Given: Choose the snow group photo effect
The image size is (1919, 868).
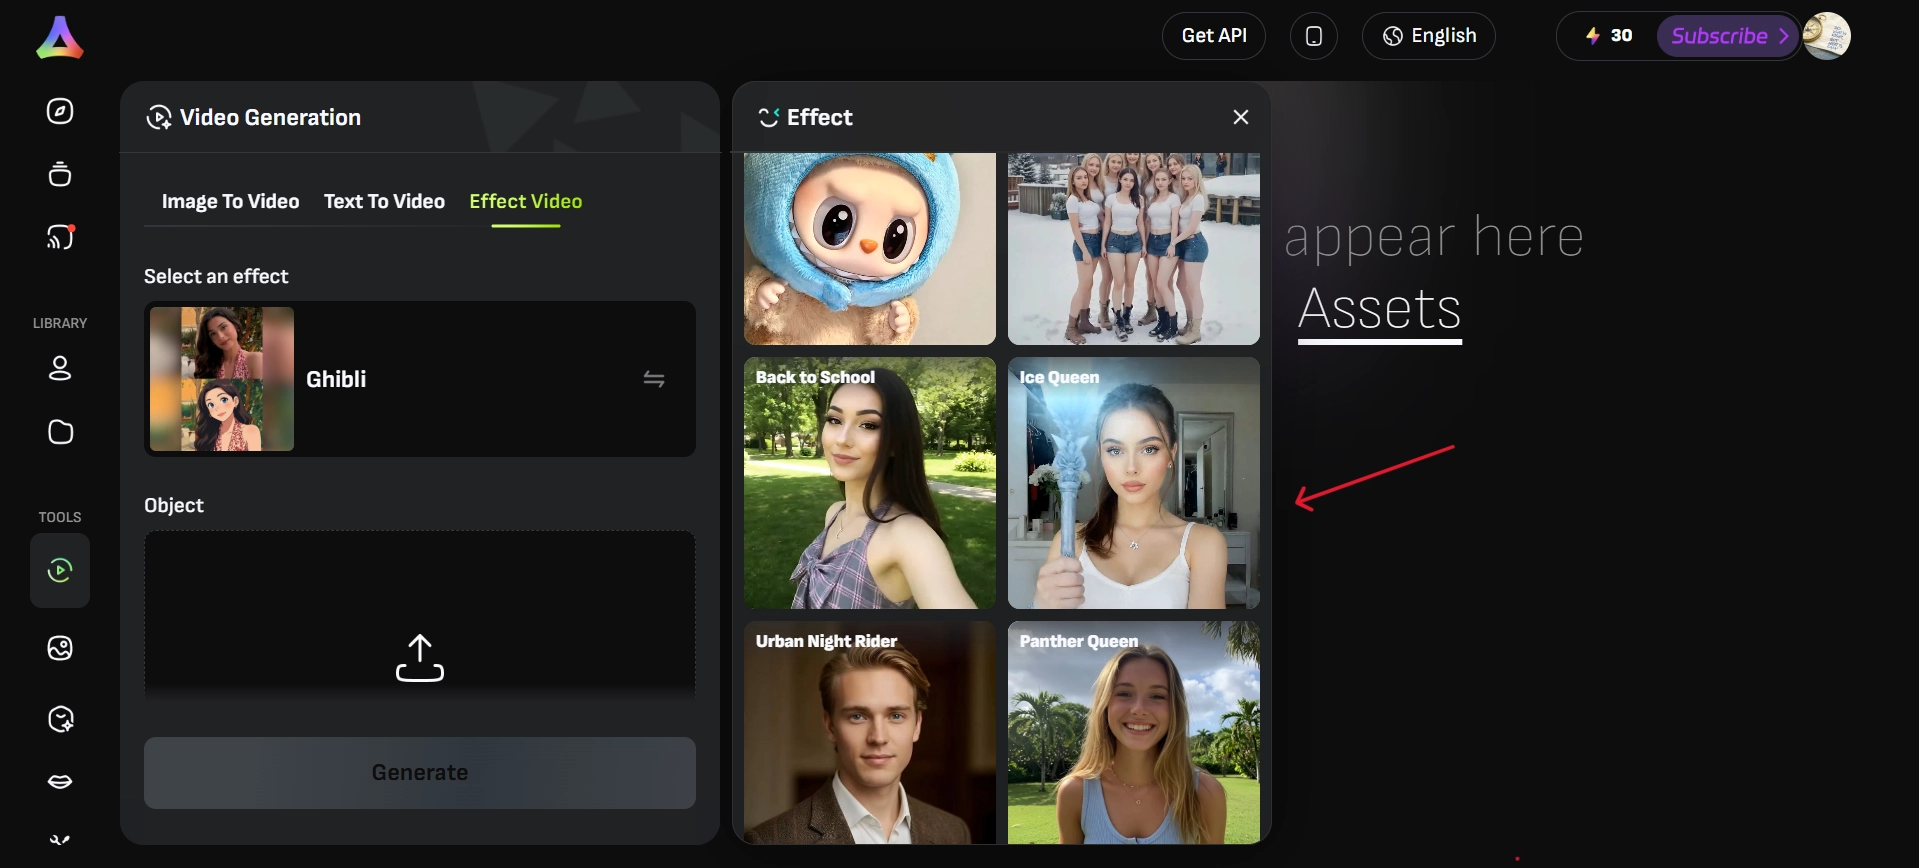Looking at the screenshot, I should point(1134,249).
